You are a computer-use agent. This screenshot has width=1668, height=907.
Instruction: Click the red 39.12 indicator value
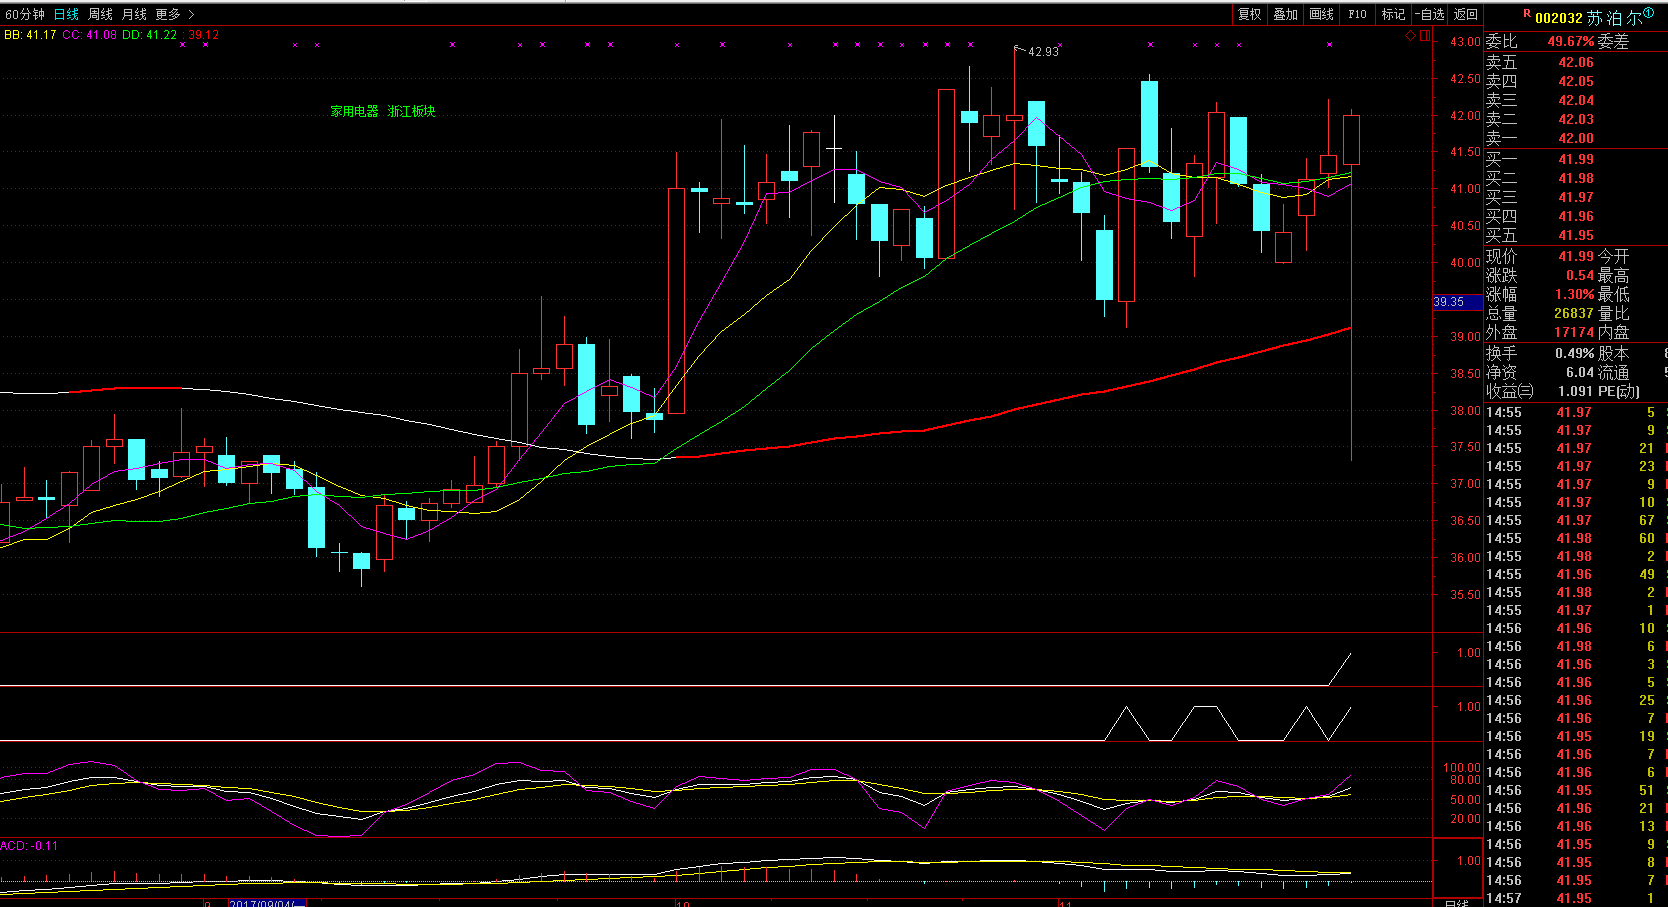(203, 34)
